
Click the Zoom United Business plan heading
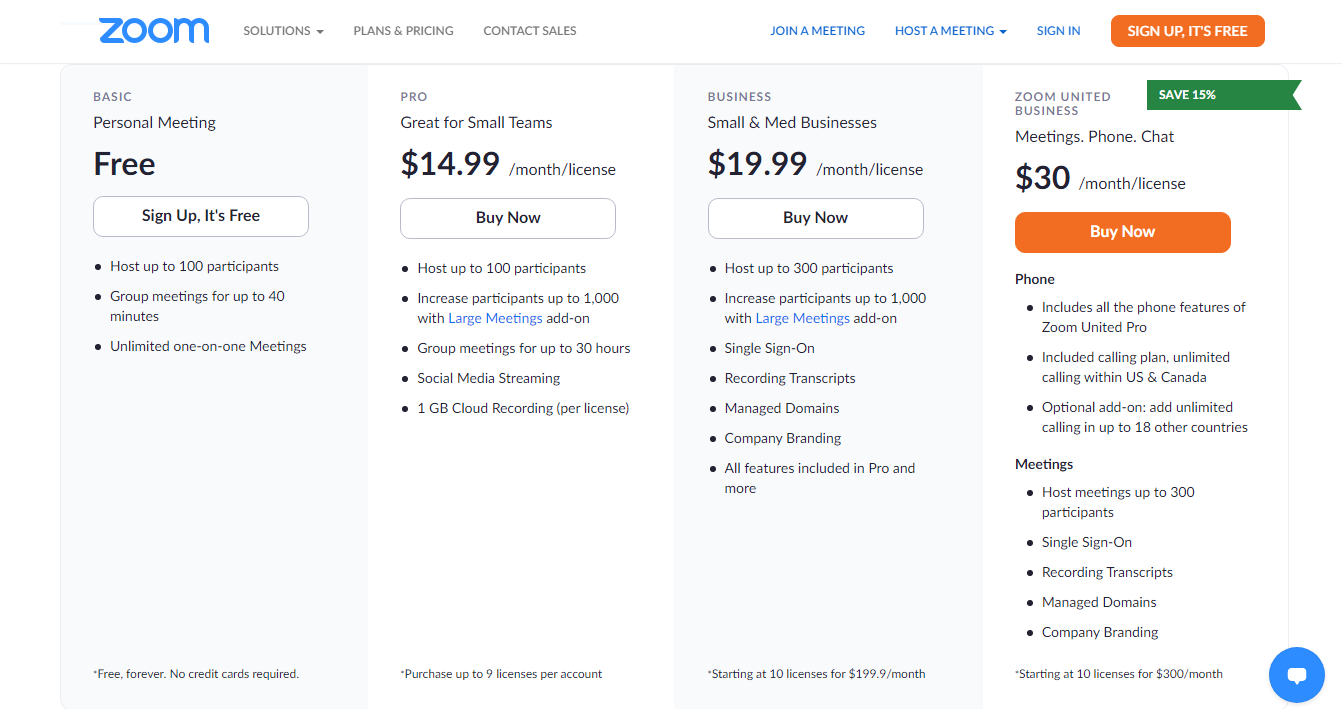pyautogui.click(x=1062, y=103)
